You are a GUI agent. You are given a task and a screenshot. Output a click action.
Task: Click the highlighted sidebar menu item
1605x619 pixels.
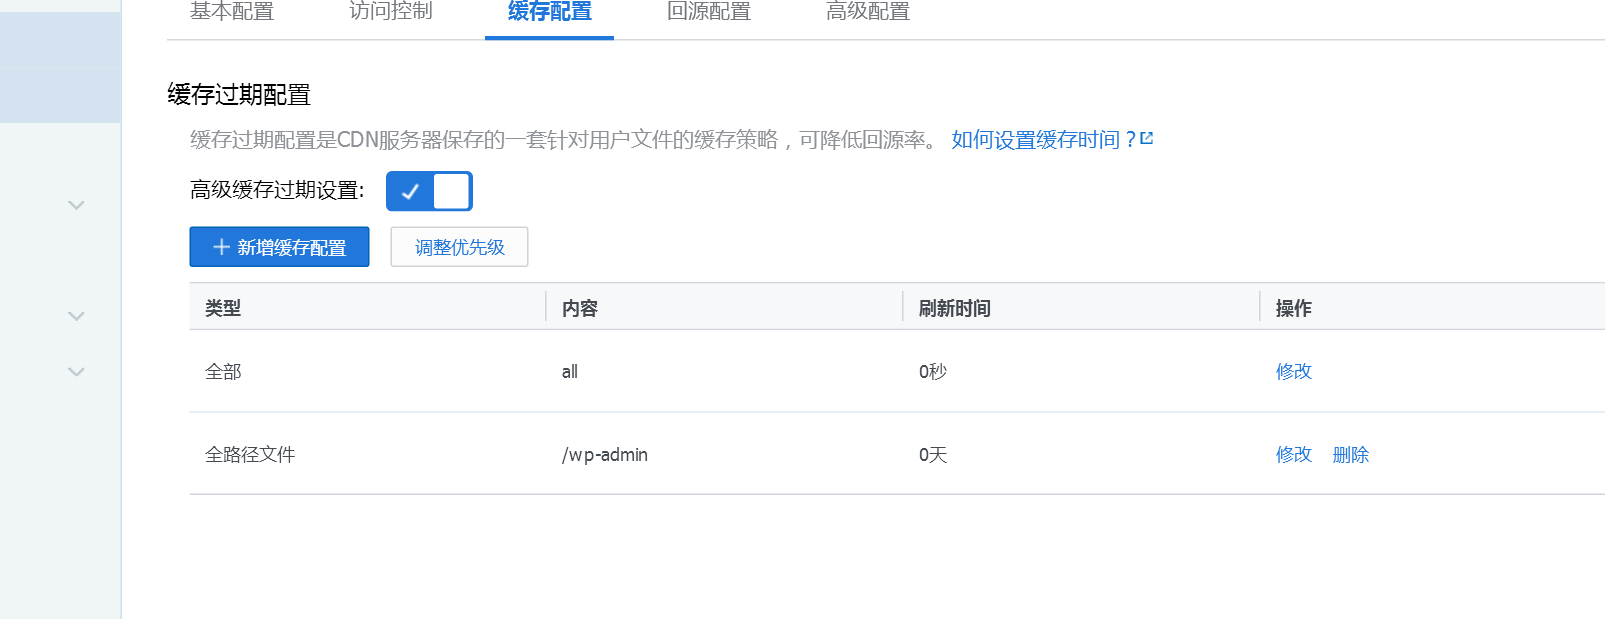click(60, 67)
